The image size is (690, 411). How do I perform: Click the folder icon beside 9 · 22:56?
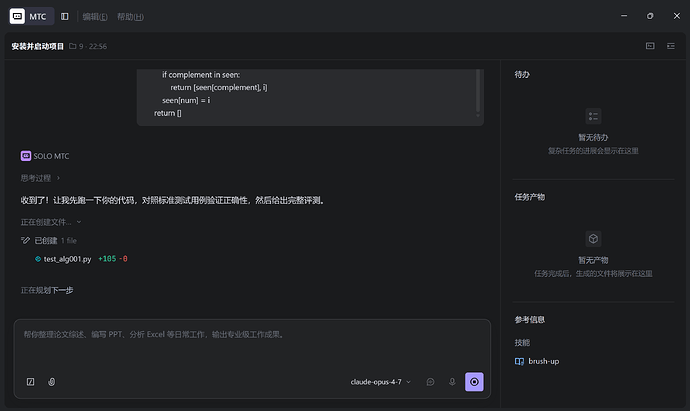(x=73, y=46)
